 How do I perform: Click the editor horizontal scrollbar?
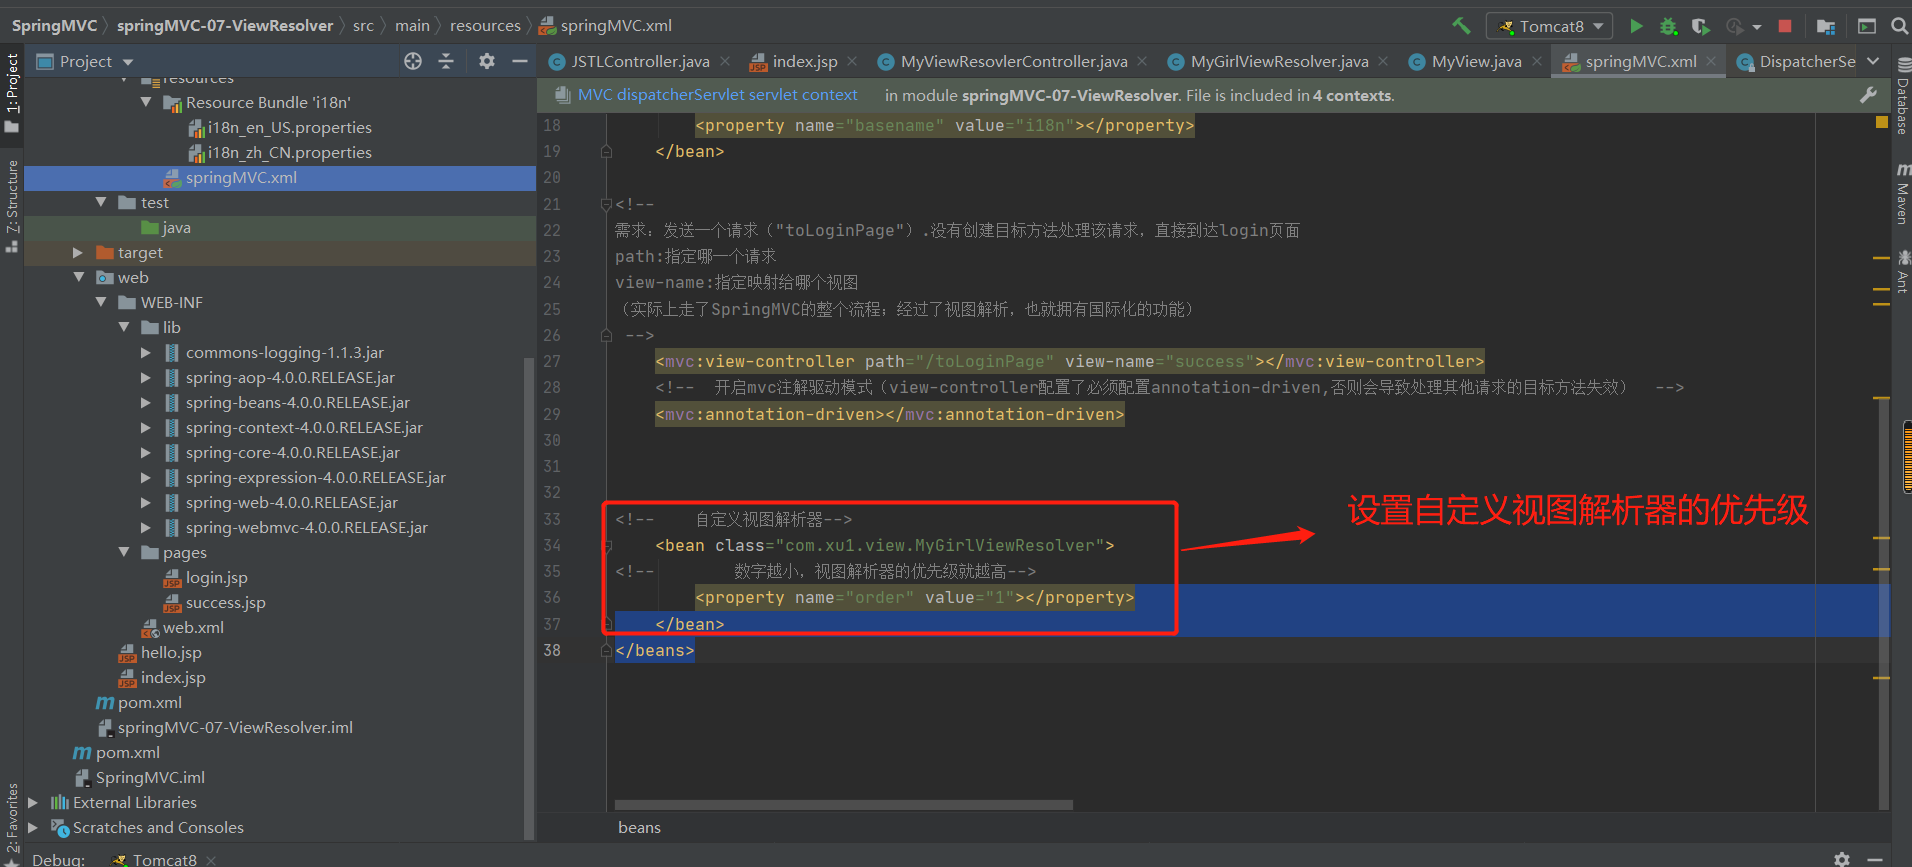point(843,805)
